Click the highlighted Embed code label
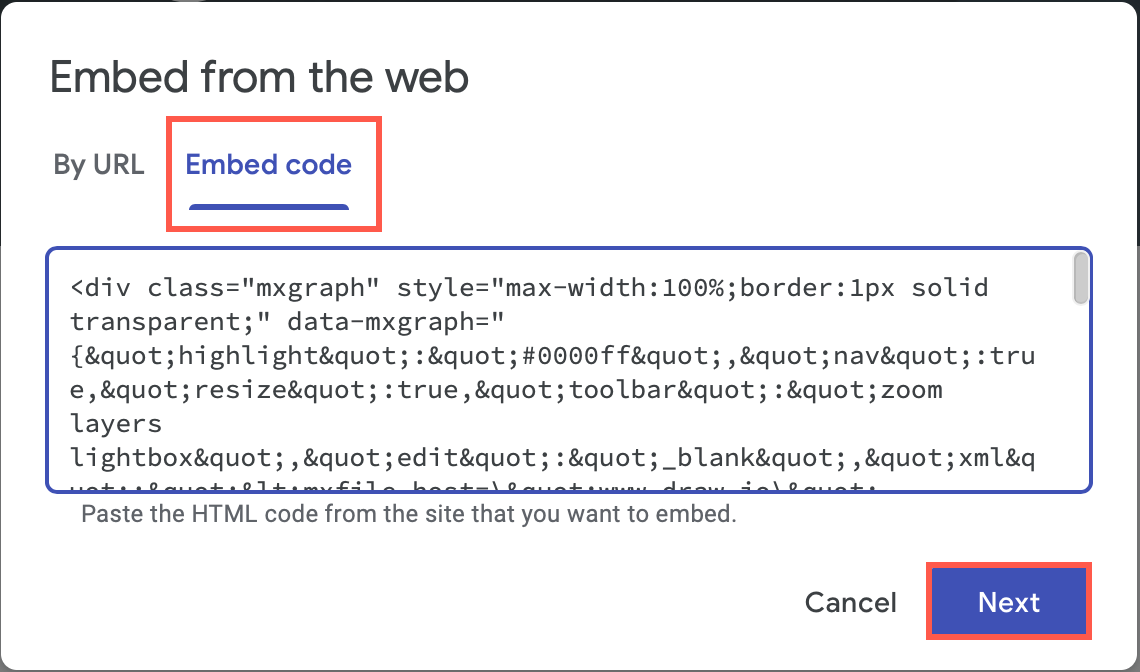Viewport: 1140px width, 672px height. click(x=267, y=164)
